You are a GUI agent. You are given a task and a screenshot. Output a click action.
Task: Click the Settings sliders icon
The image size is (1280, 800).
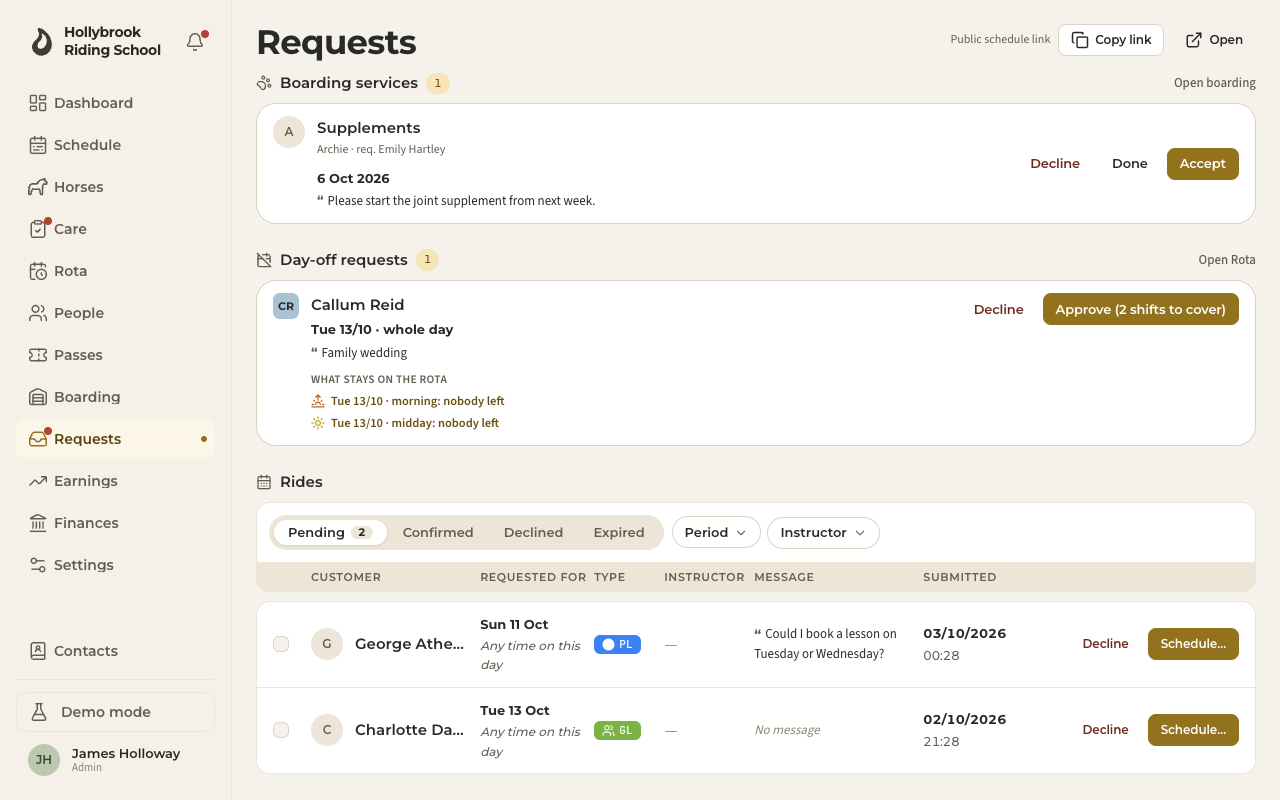click(38, 565)
